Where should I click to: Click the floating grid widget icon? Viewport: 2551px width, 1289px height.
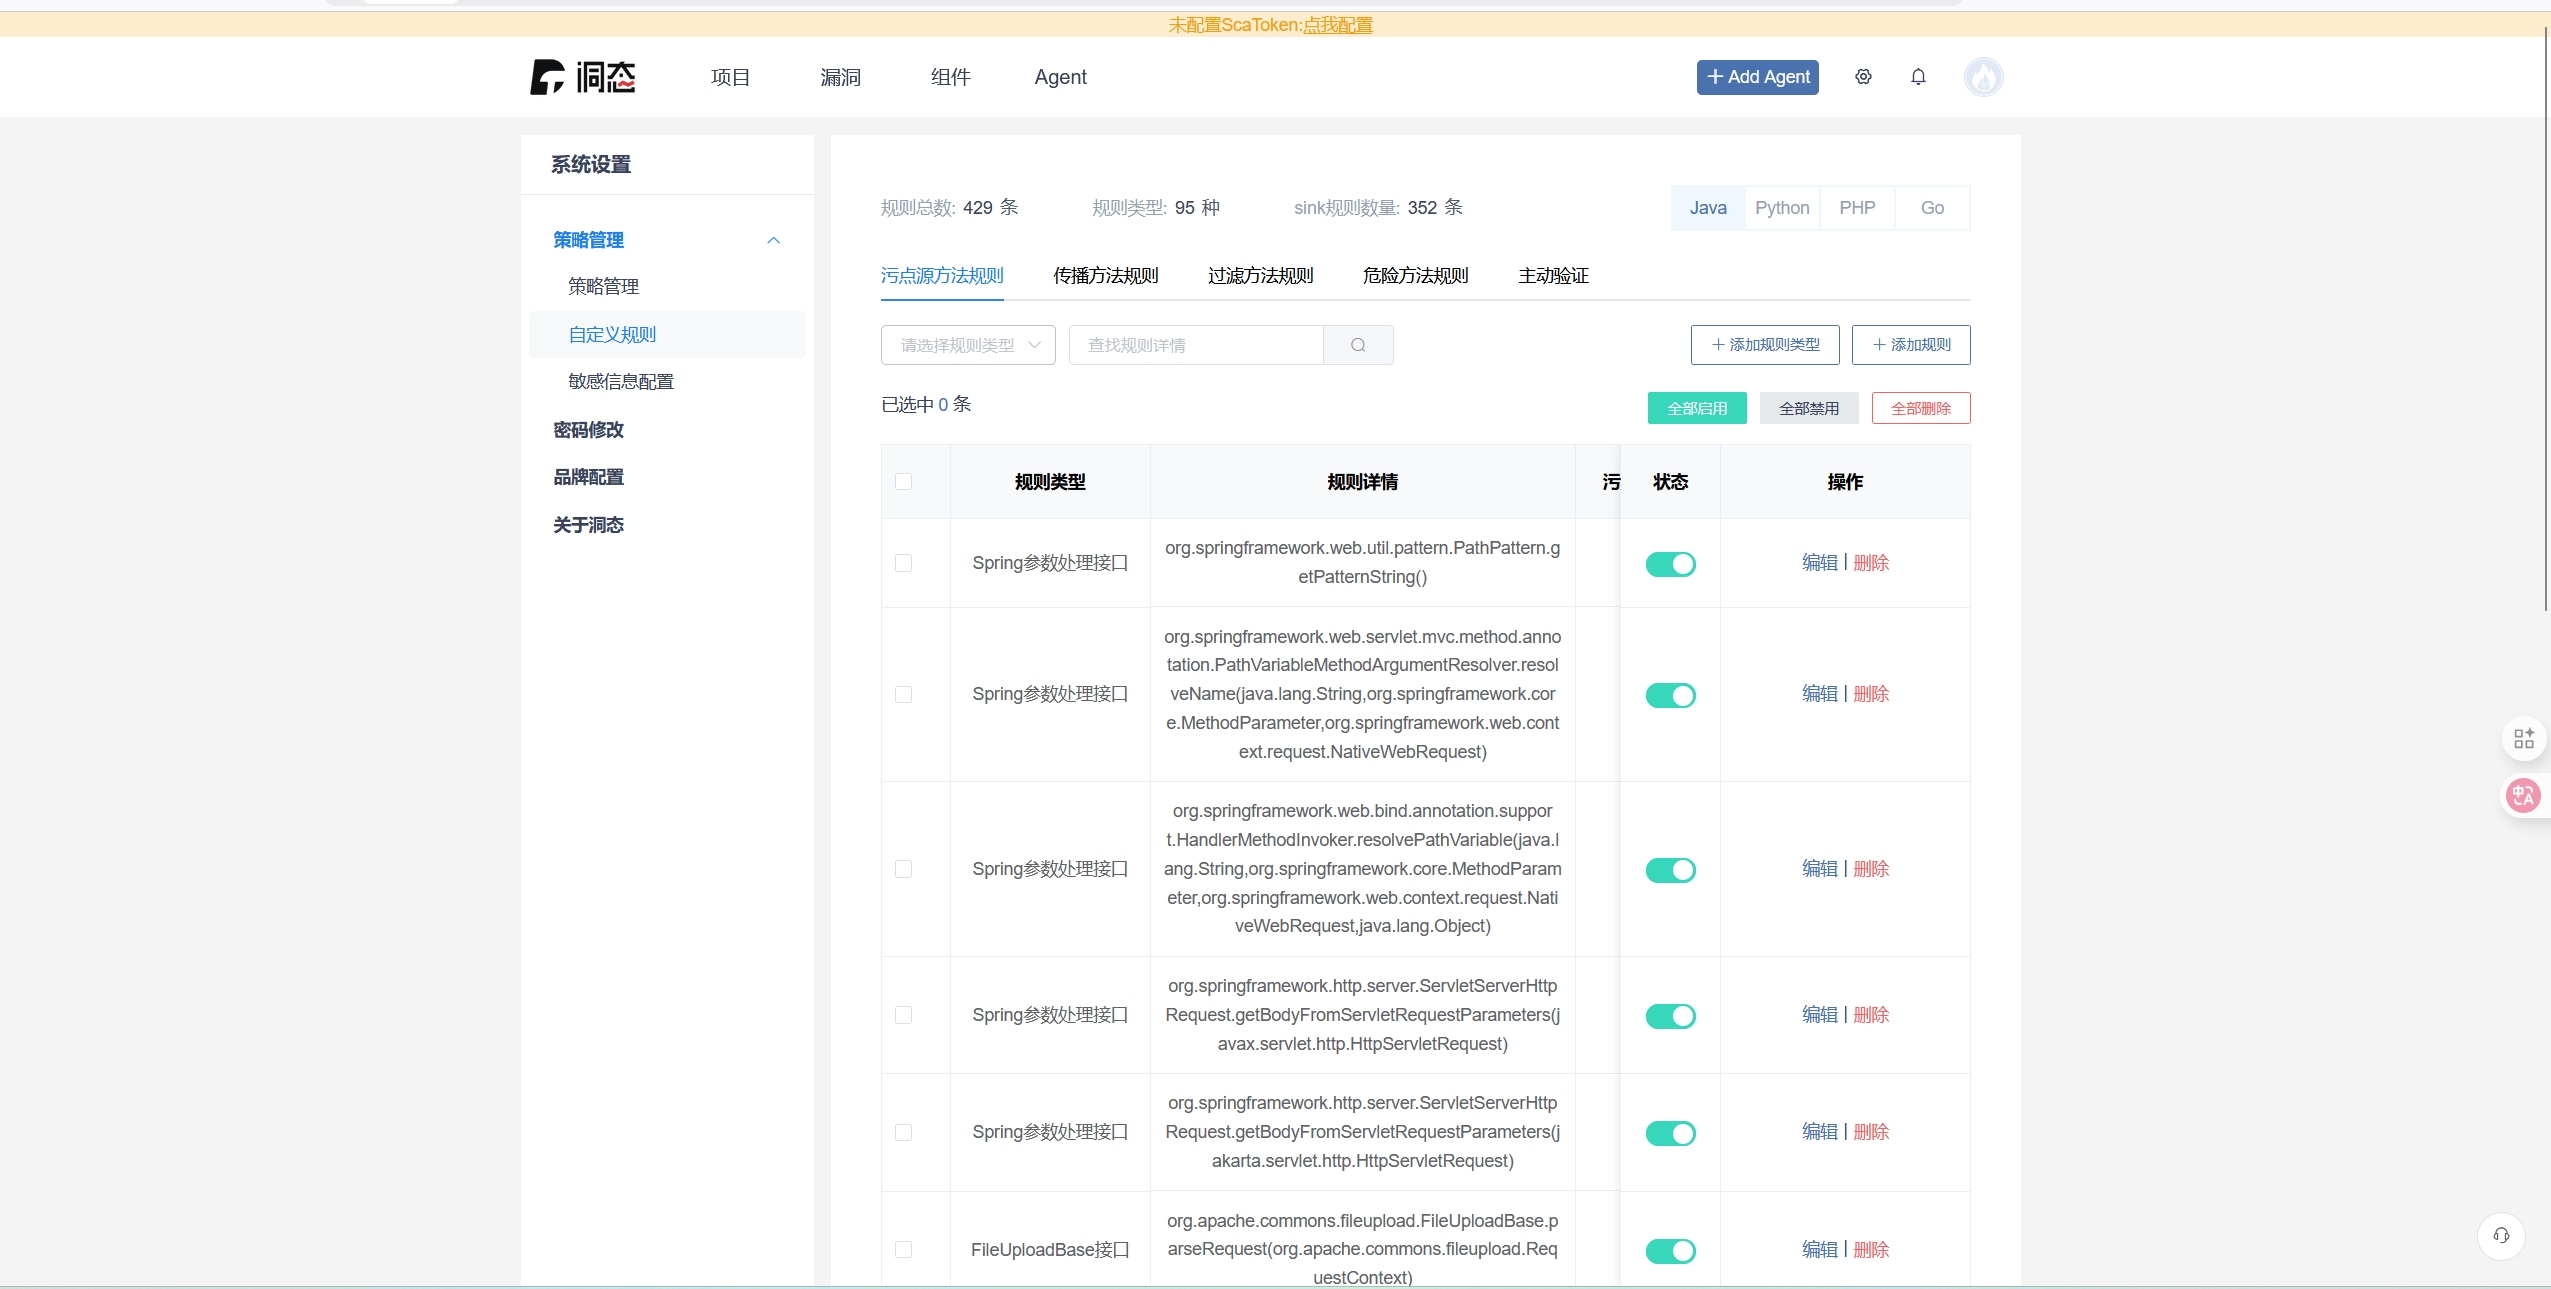(2524, 738)
